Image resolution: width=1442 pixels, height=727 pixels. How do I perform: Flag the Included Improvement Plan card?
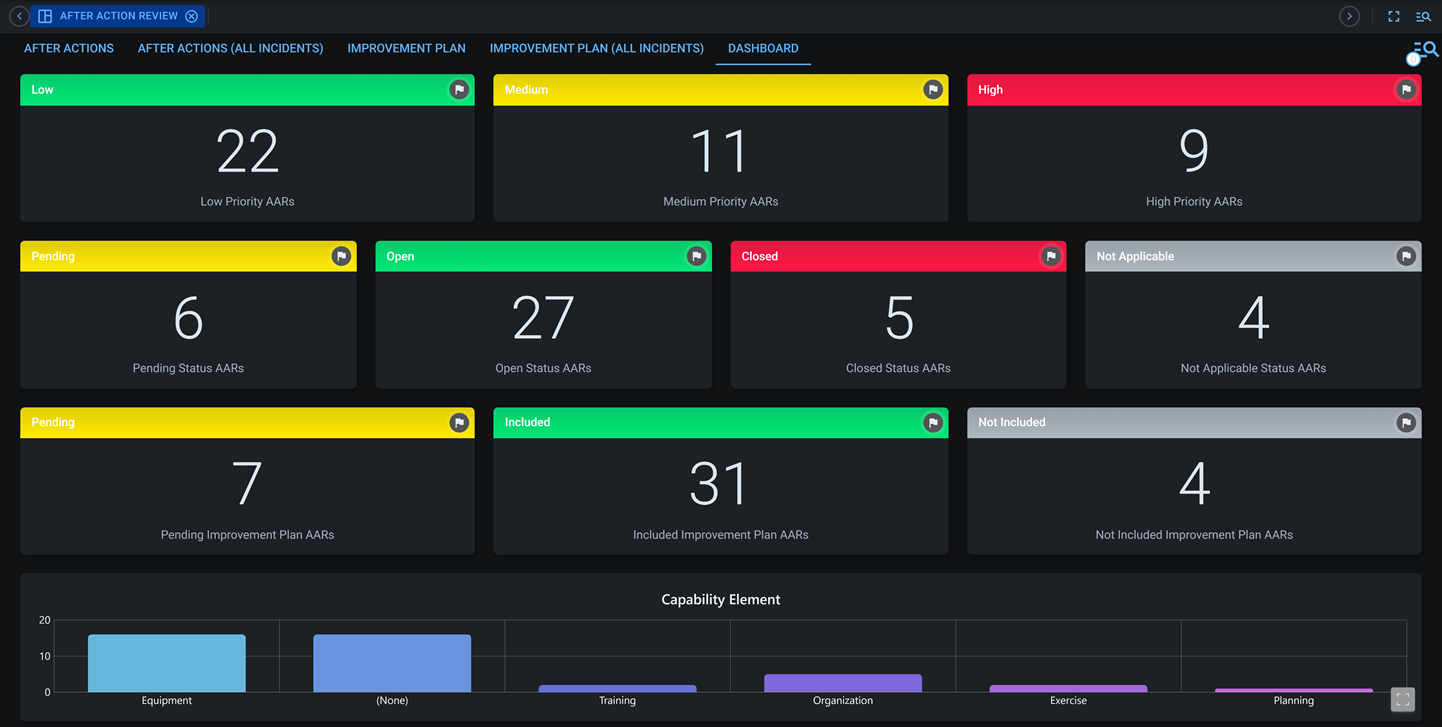[x=933, y=422]
